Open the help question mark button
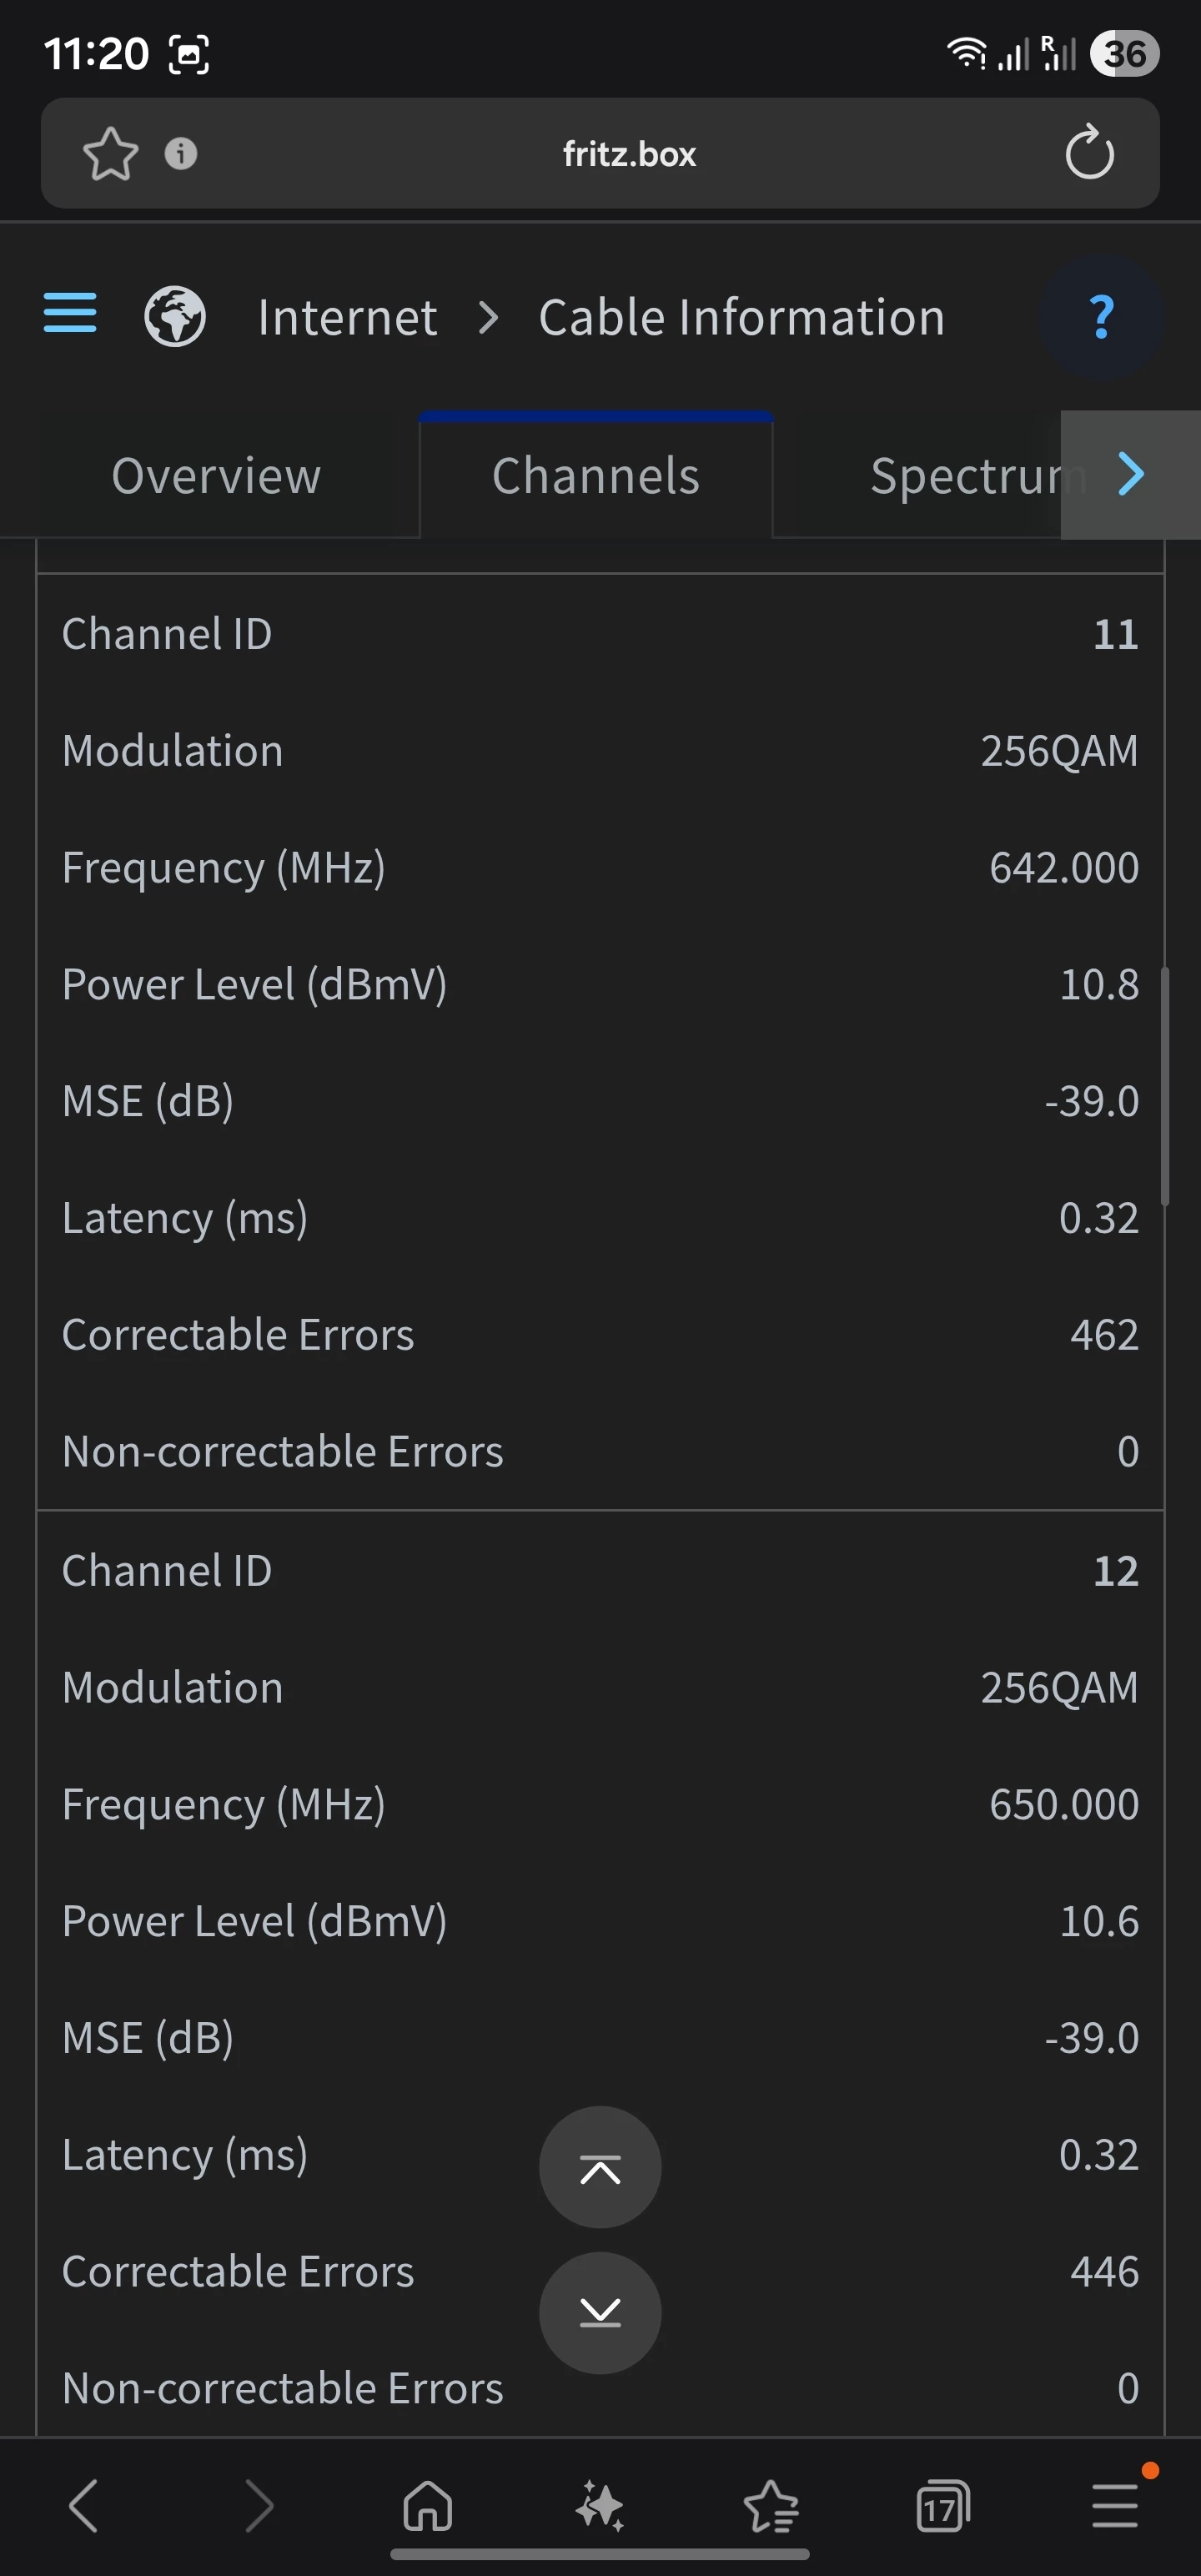1201x2576 pixels. point(1101,317)
